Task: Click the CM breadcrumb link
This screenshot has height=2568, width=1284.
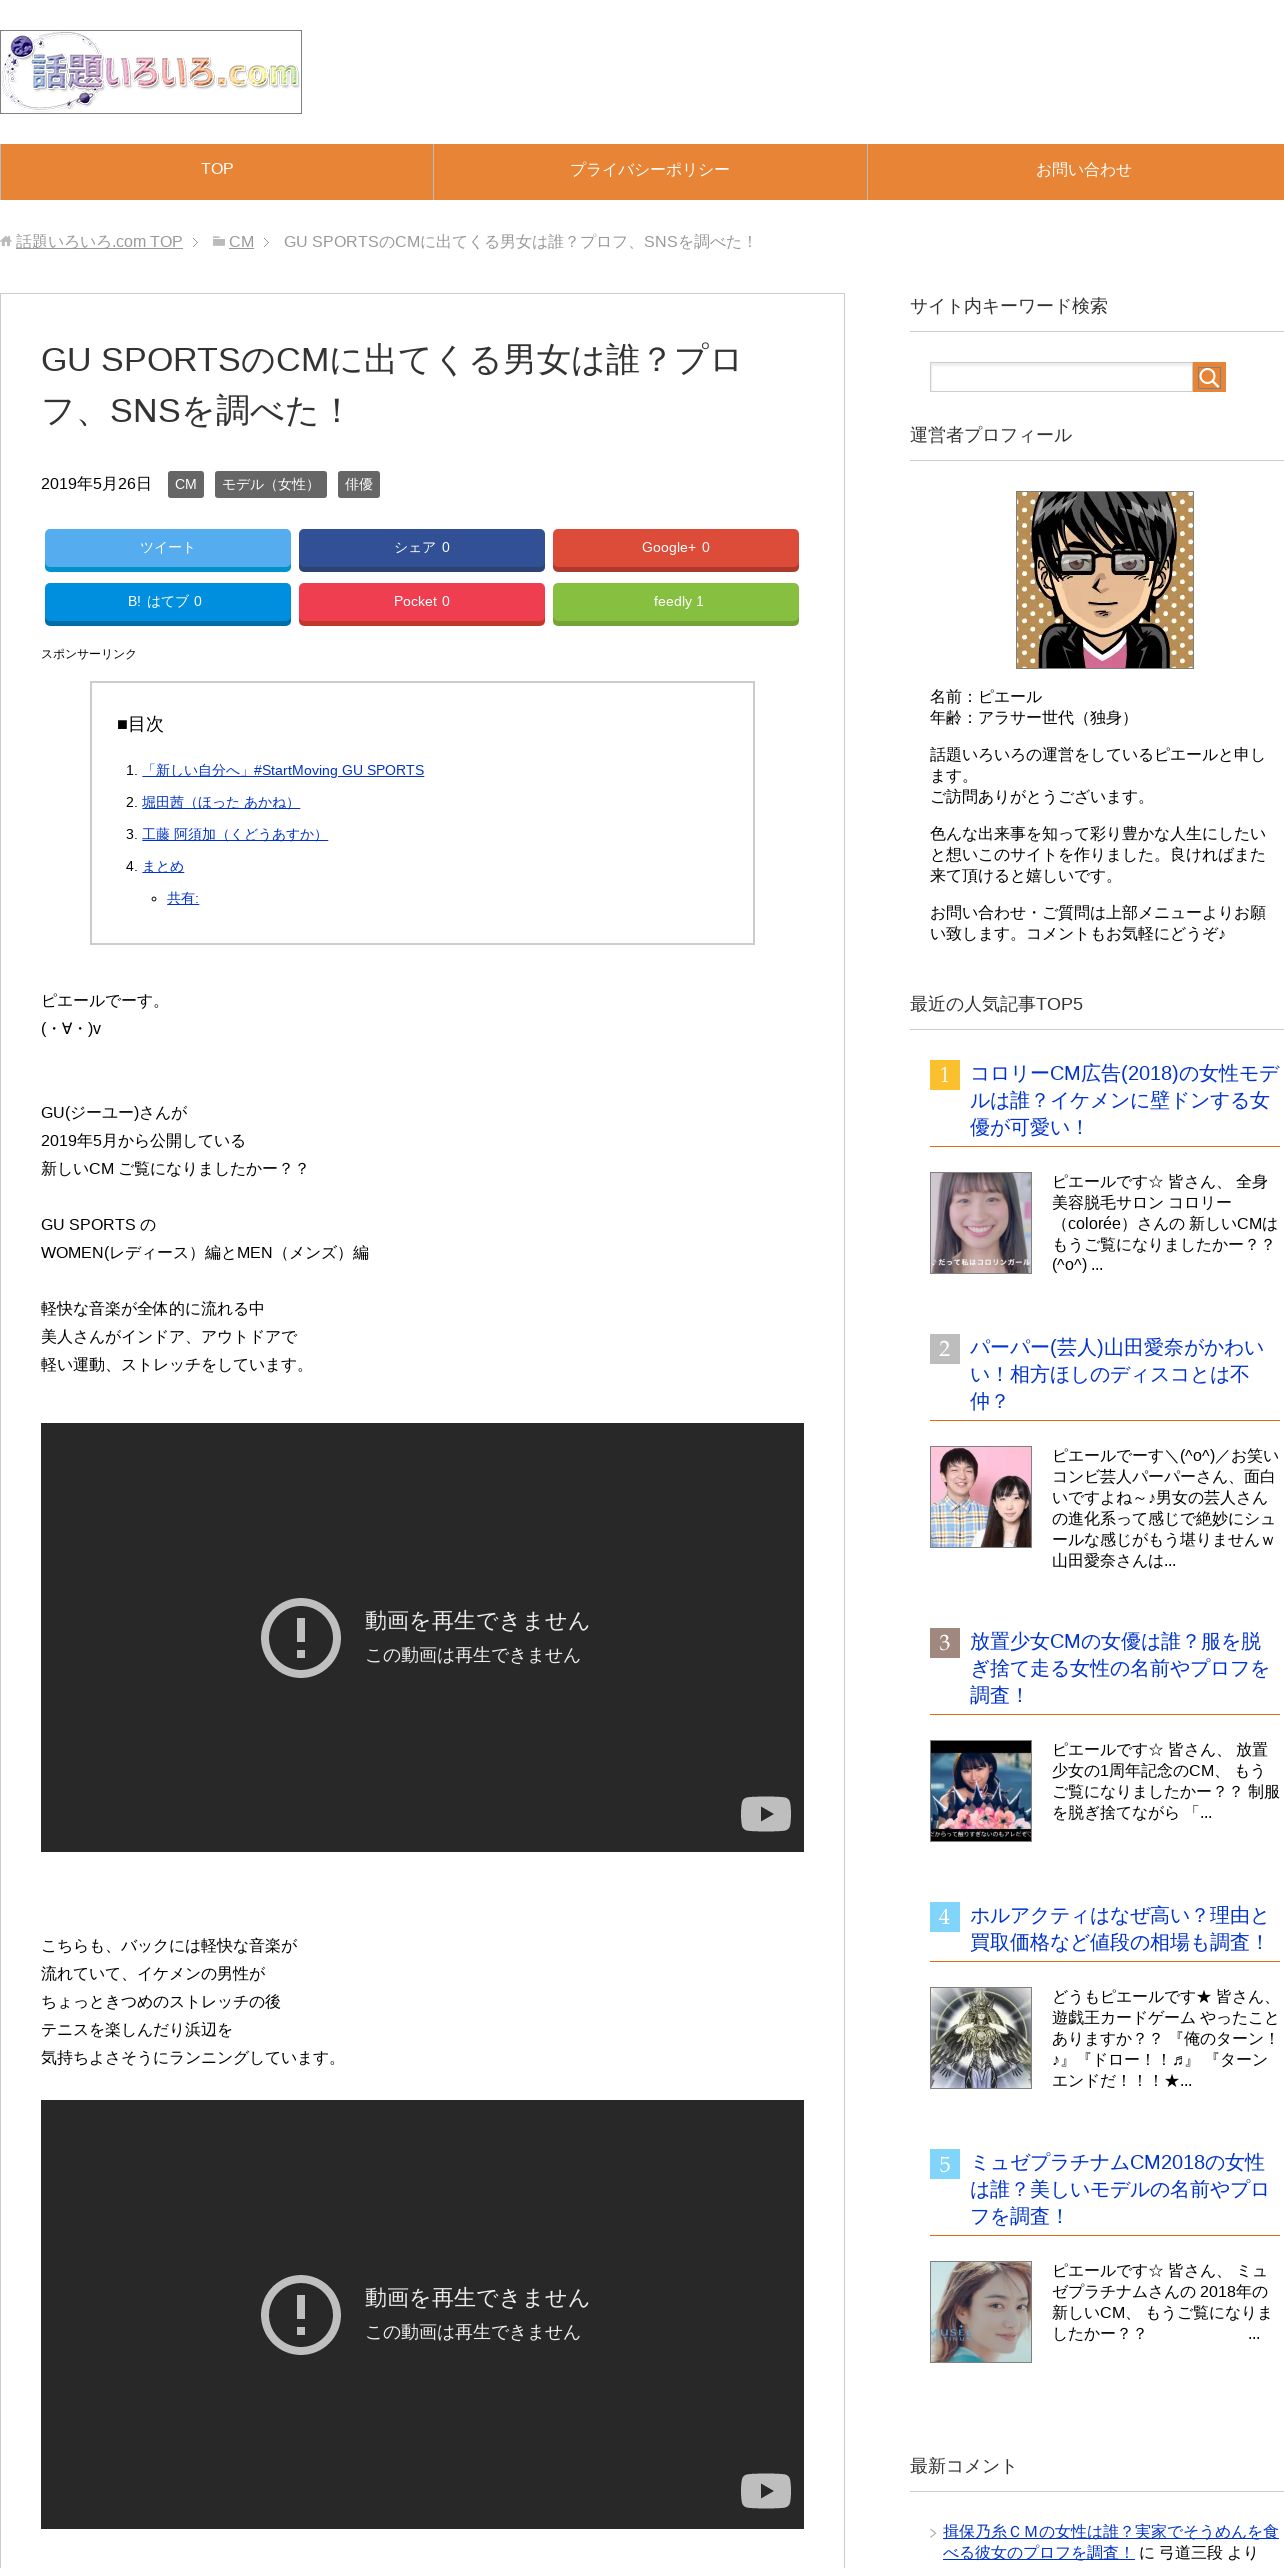Action: coord(241,242)
